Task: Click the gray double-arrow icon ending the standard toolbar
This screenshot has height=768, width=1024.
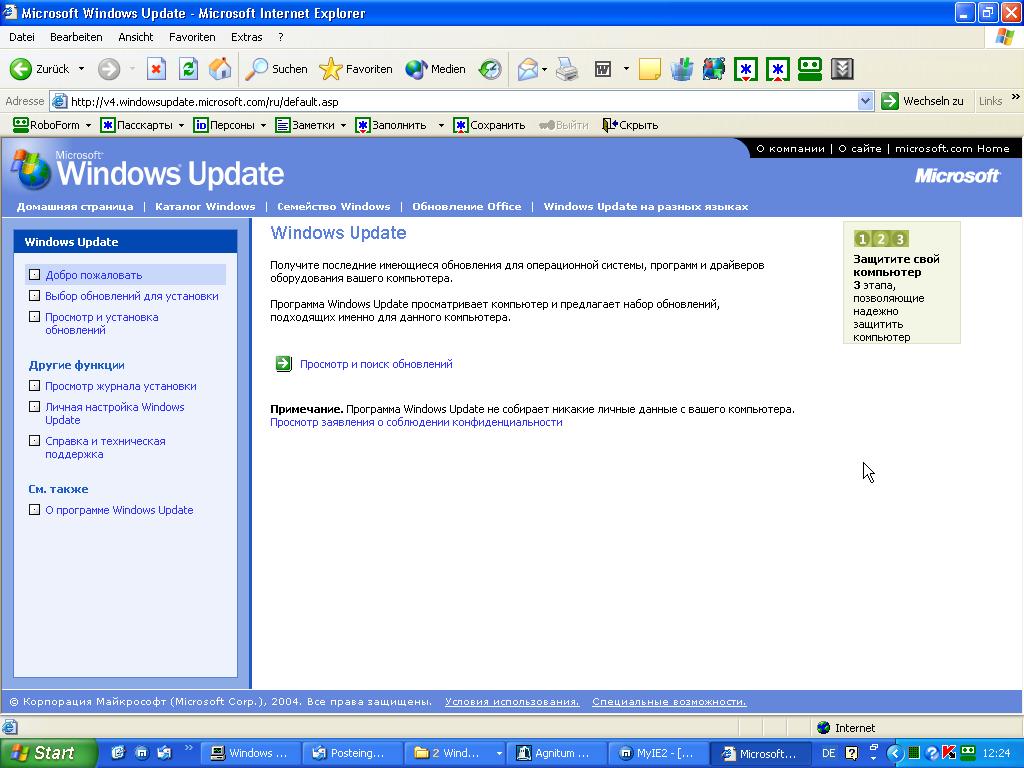Action: point(842,69)
